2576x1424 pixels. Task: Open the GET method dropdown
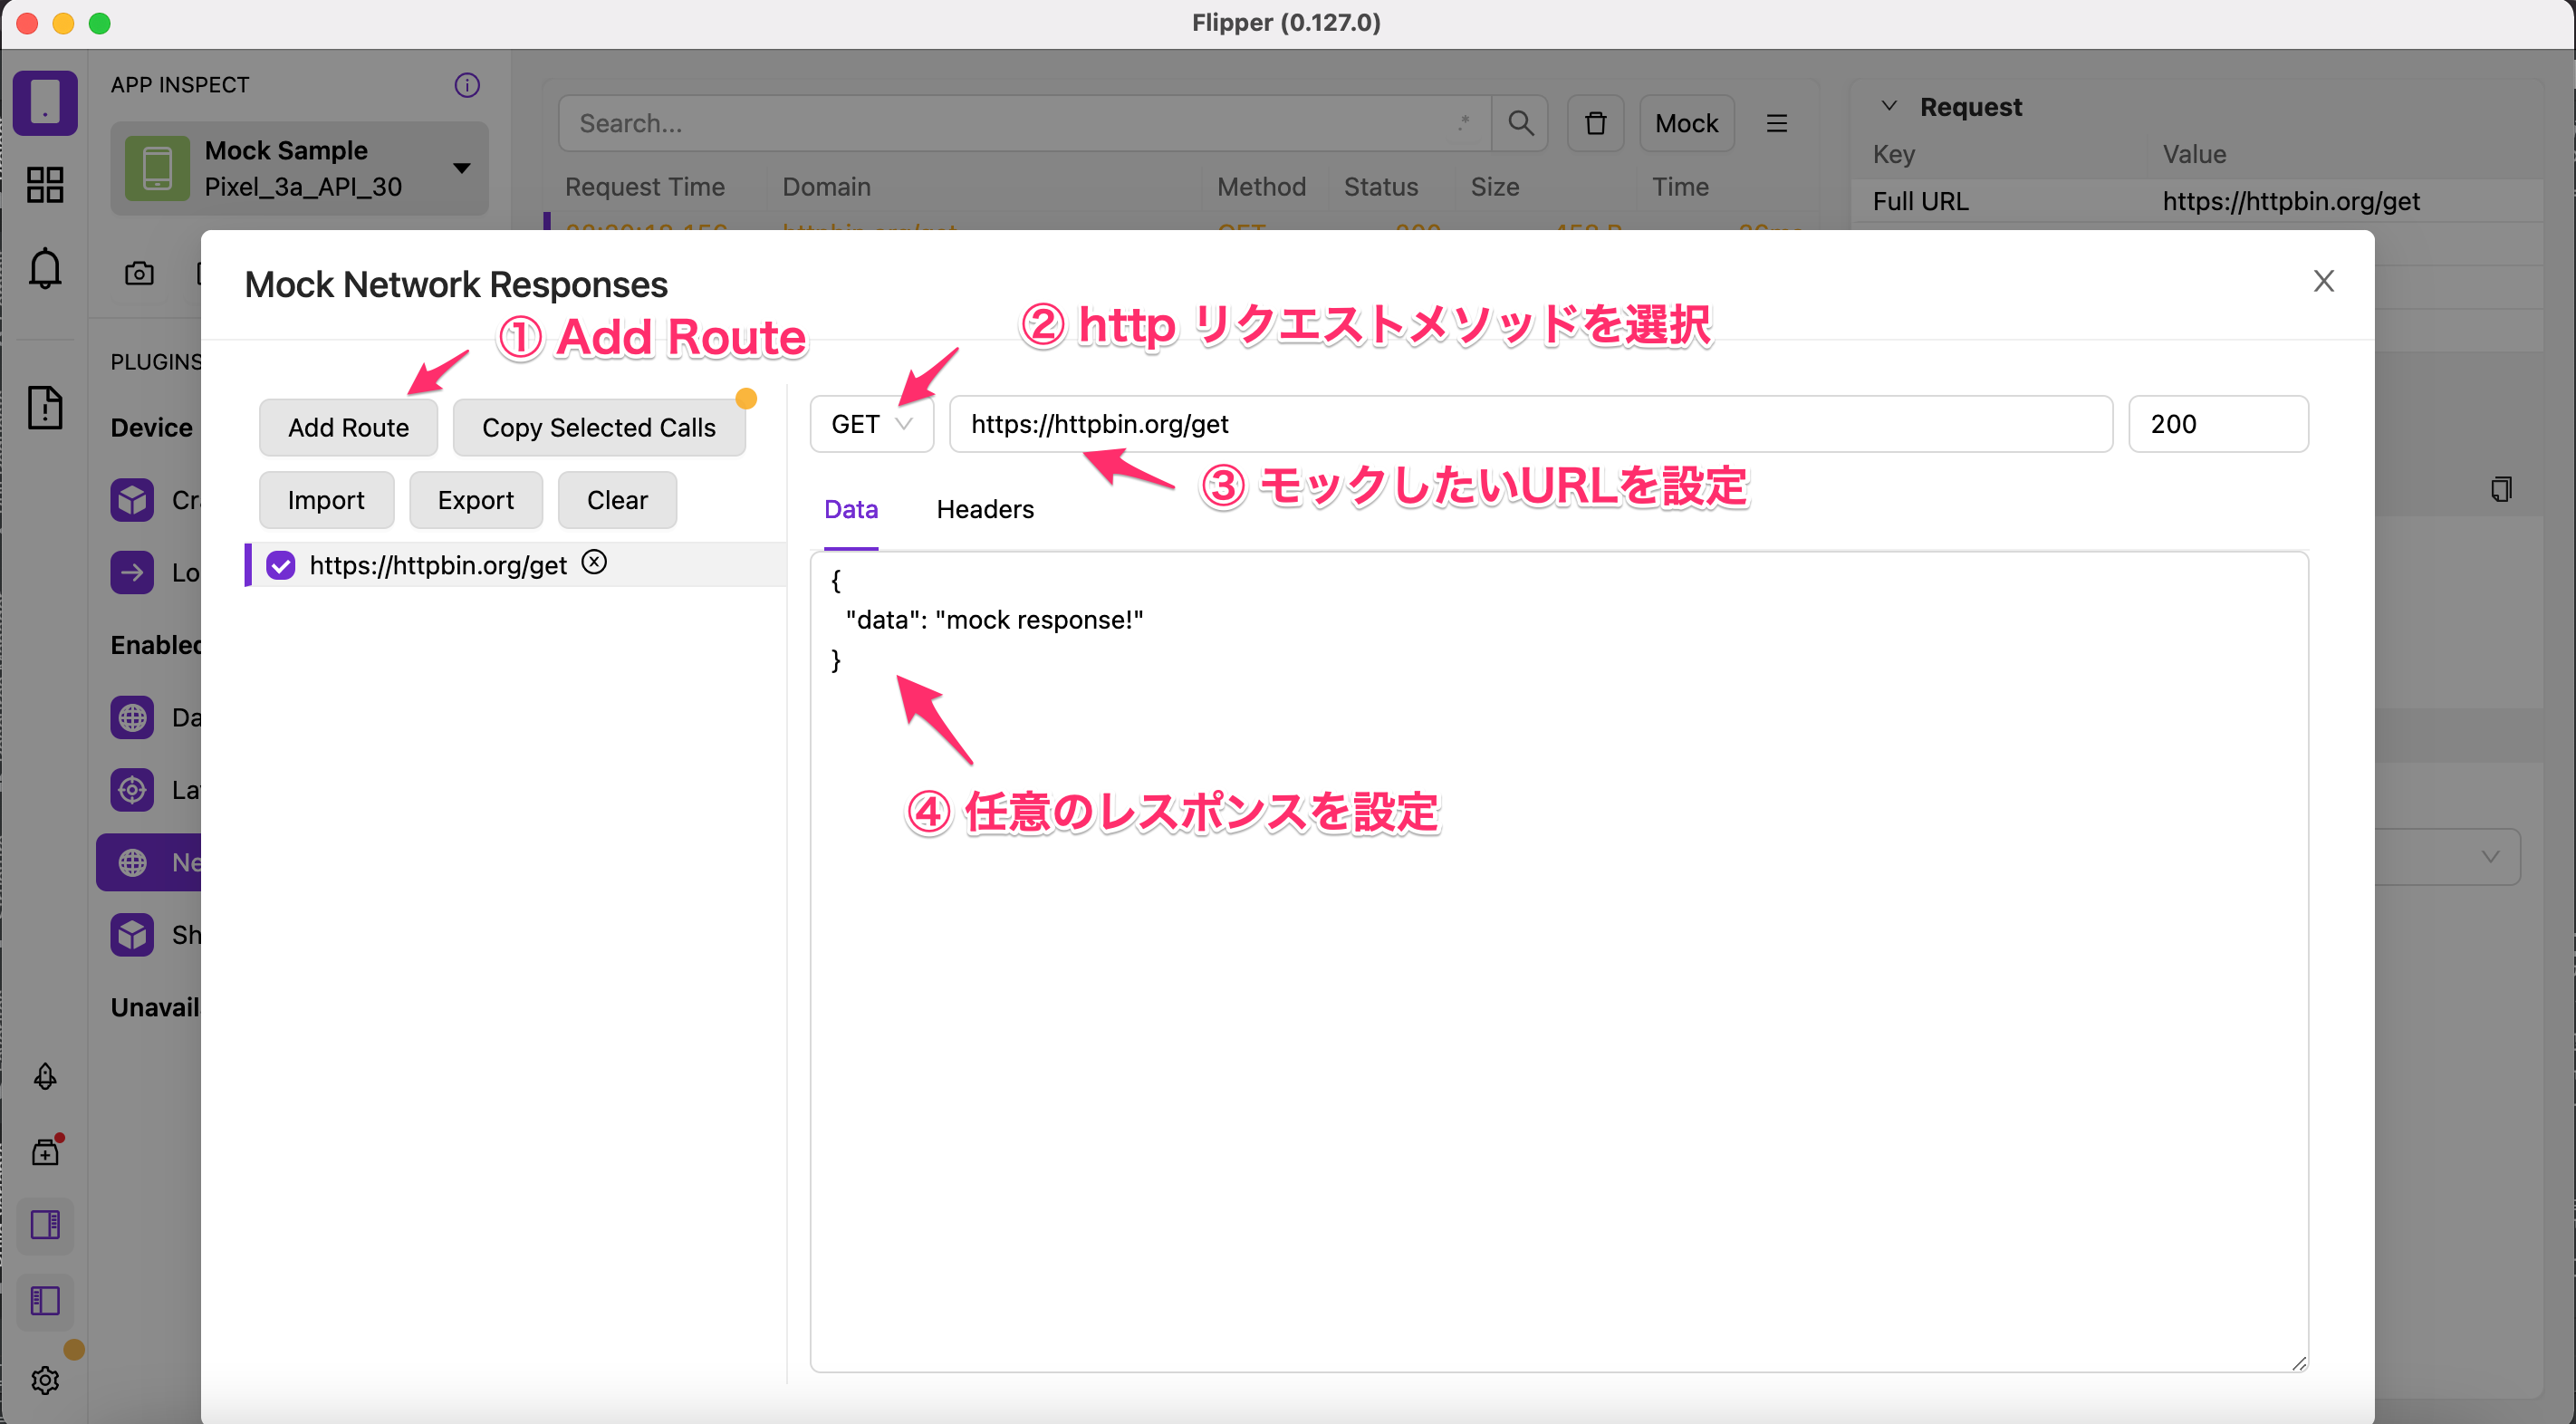point(871,424)
